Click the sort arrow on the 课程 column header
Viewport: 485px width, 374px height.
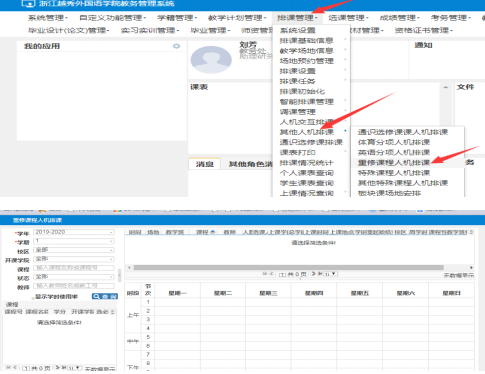coord(212,232)
